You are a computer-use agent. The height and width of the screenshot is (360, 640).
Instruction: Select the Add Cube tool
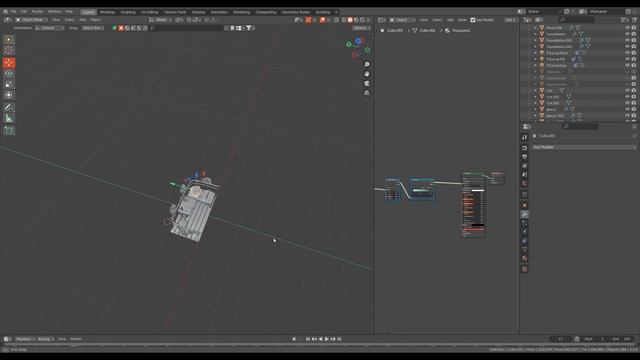click(9, 131)
